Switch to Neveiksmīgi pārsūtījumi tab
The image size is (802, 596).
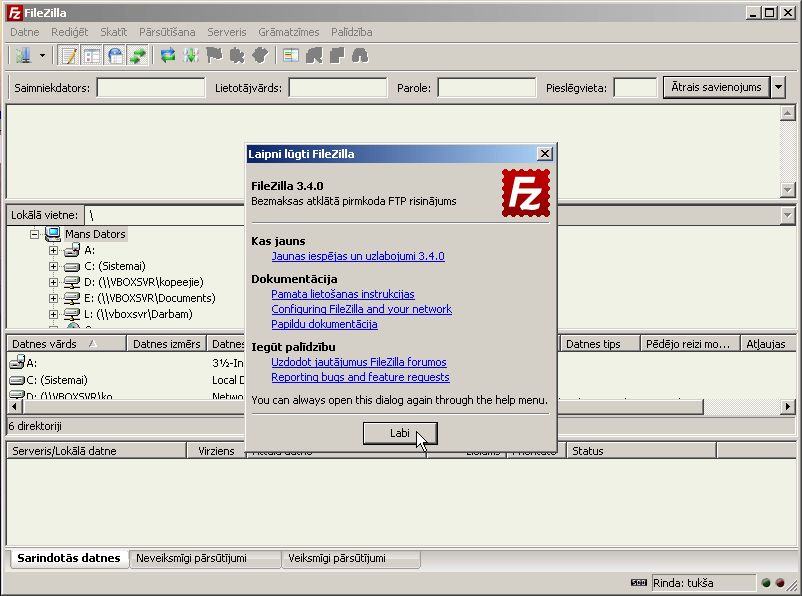205,558
